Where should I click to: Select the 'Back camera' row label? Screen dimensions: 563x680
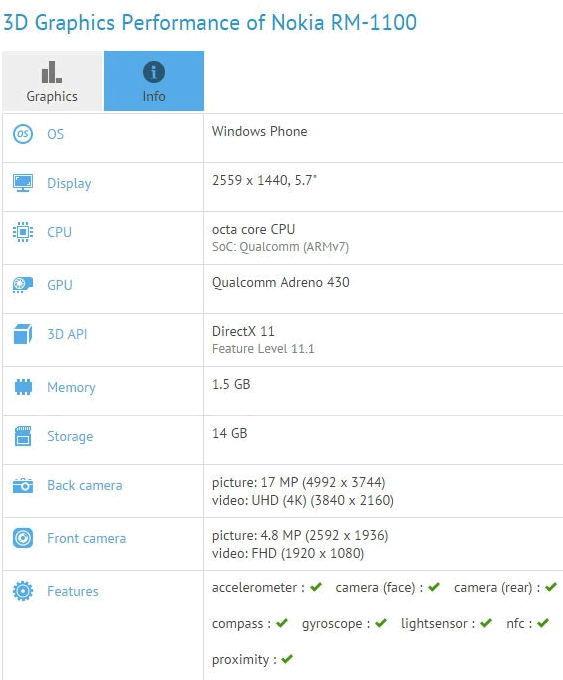(85, 485)
